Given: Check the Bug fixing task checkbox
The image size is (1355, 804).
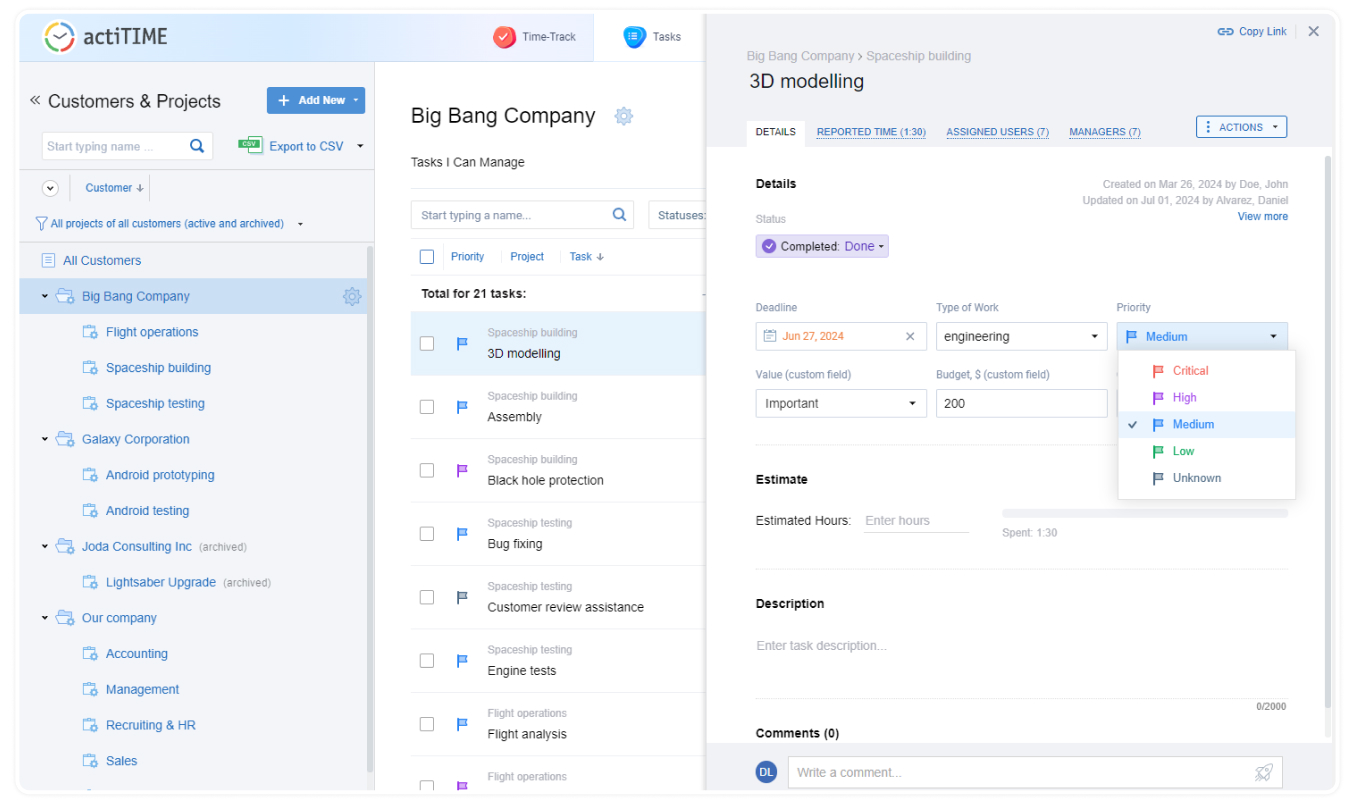Looking at the screenshot, I should [427, 534].
